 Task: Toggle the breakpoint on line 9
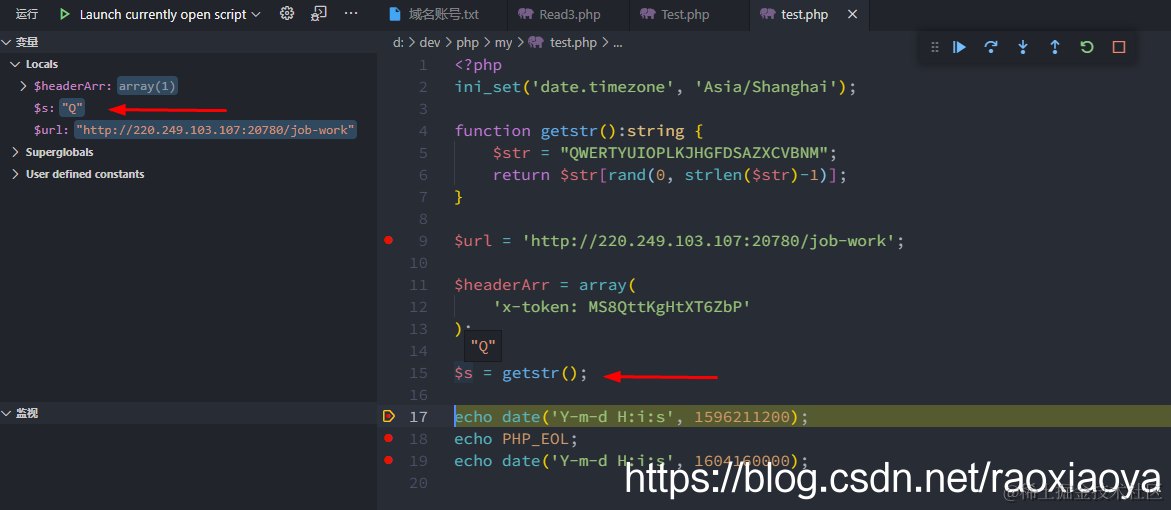(388, 240)
